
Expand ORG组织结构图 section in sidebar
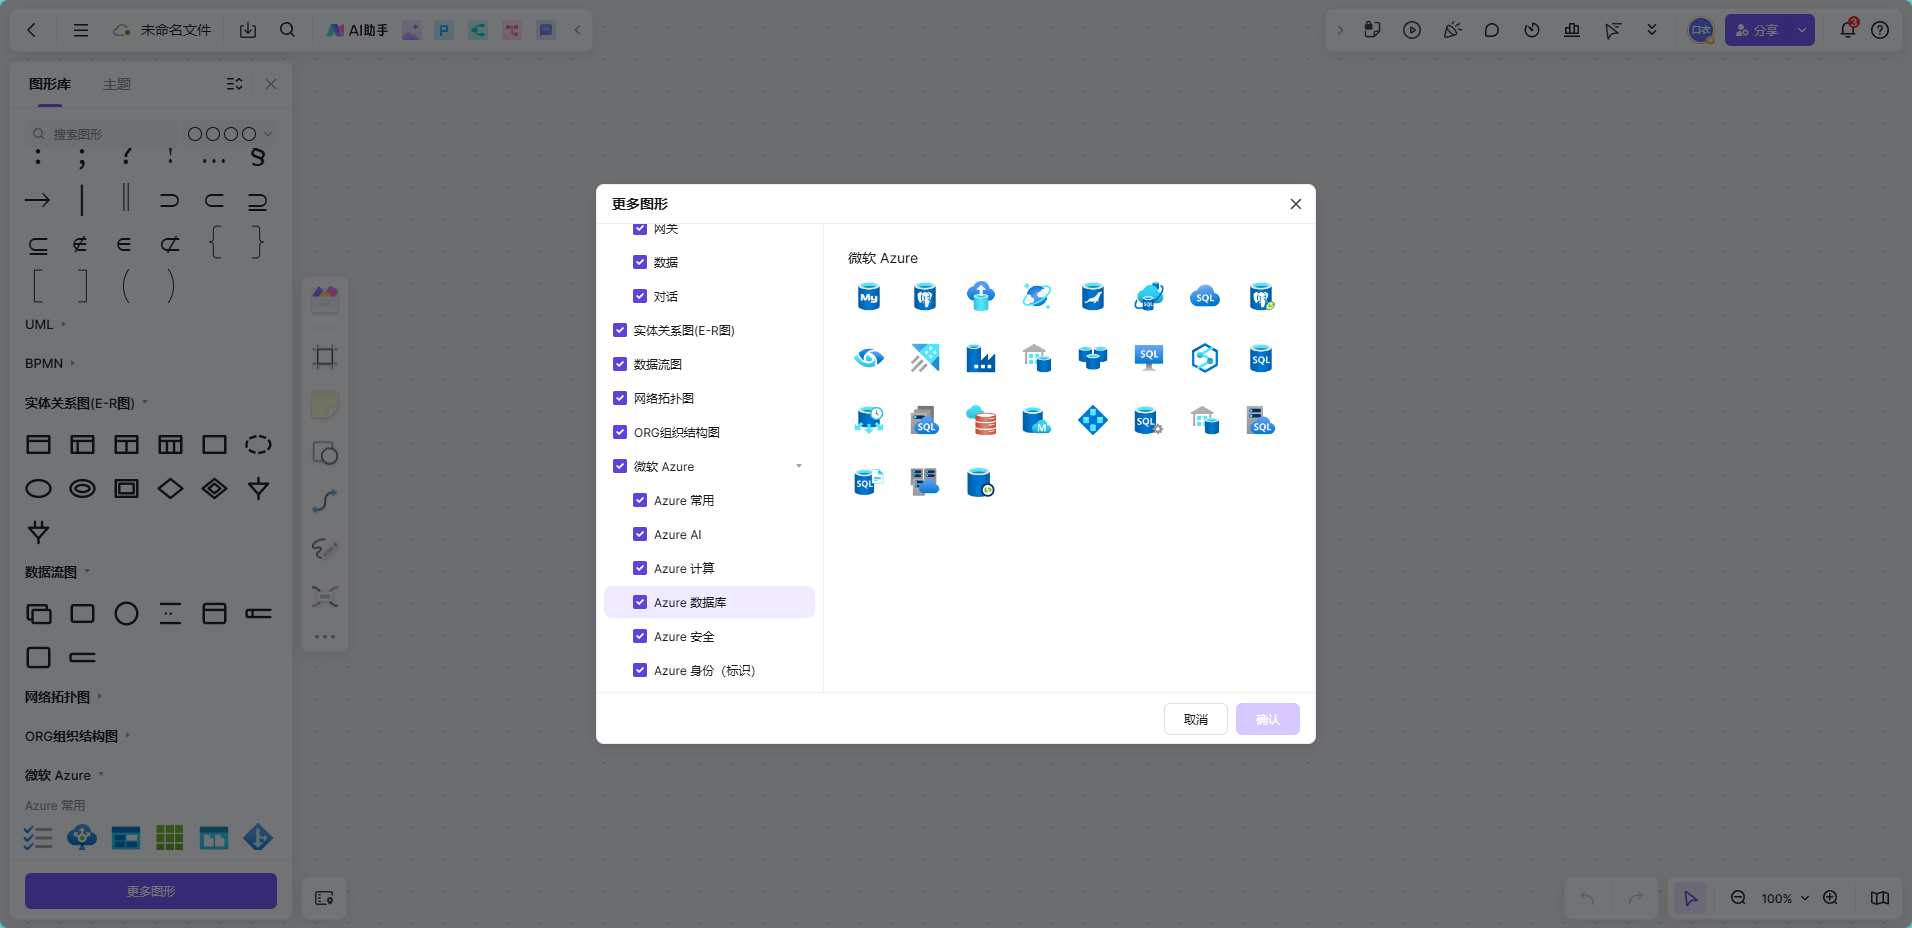click(x=128, y=735)
